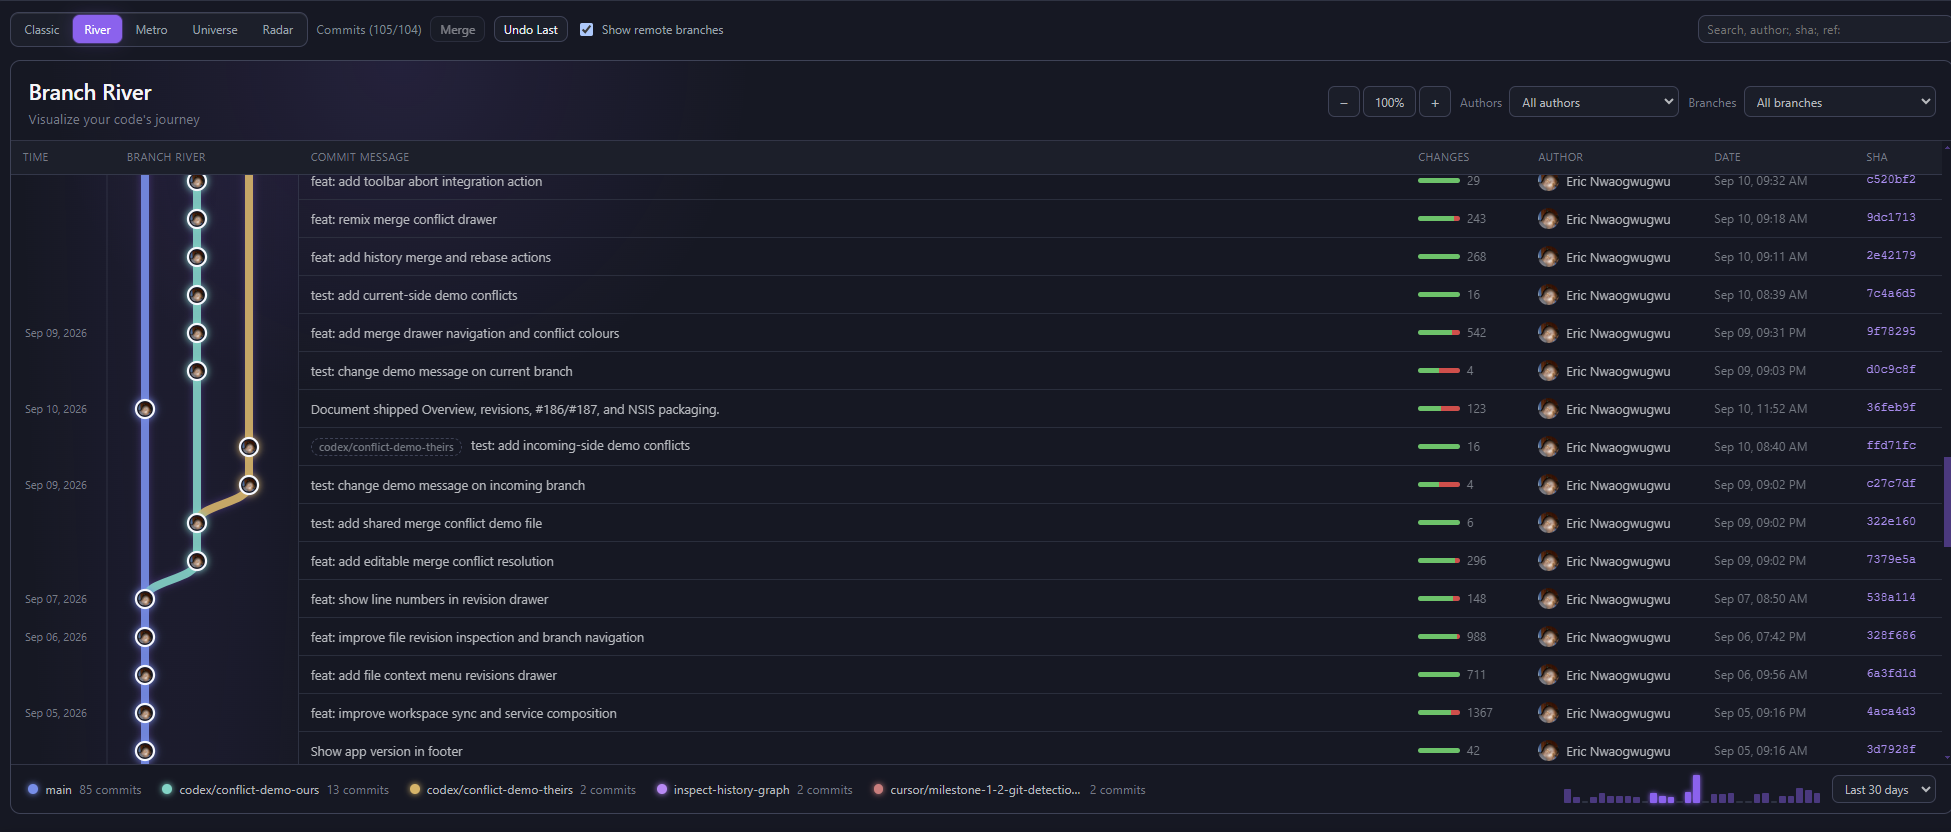The height and width of the screenshot is (832, 1951).
Task: Click commit node for 'feat: add editable merge conflict resolution'
Action: click(197, 561)
